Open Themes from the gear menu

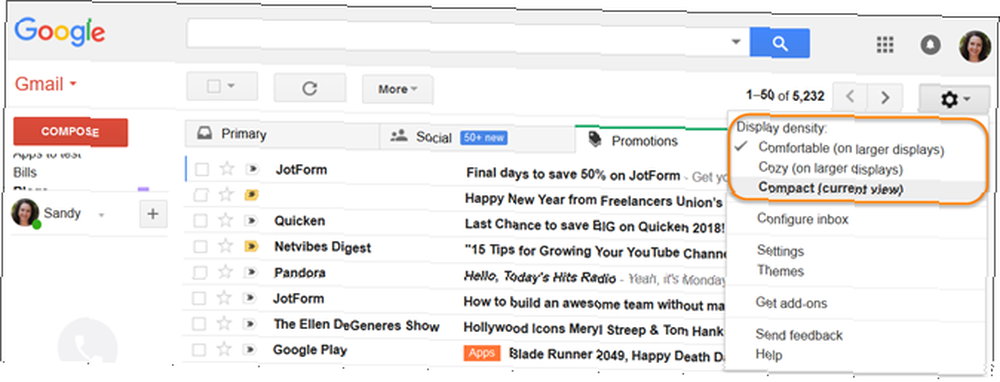tap(780, 271)
